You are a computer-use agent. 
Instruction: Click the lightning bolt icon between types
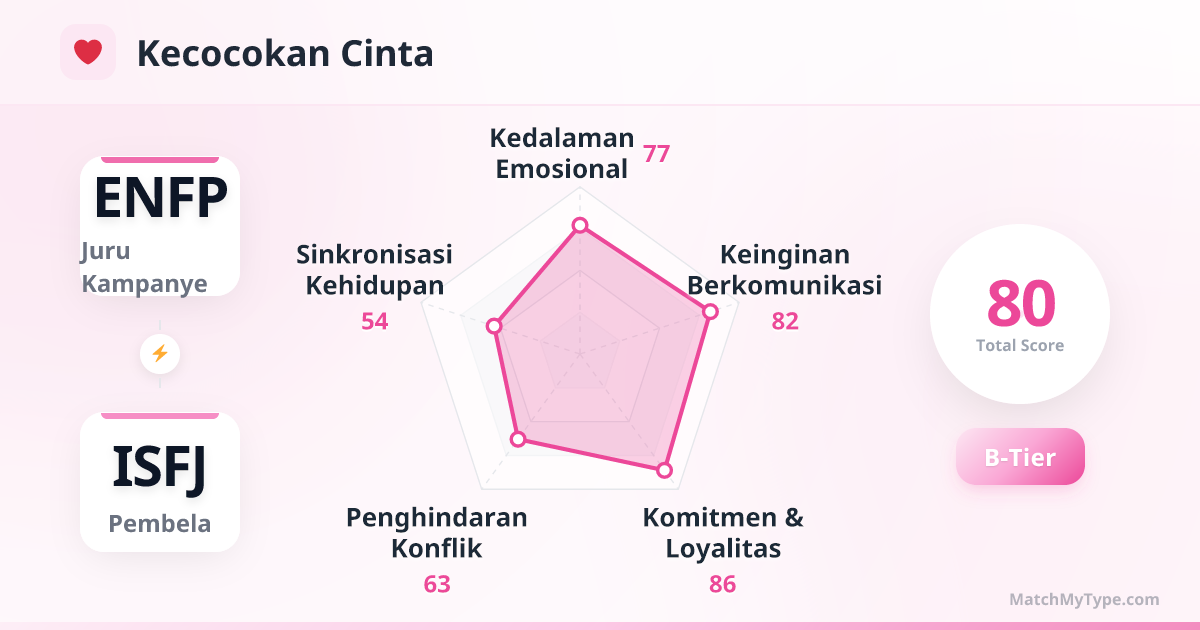pyautogui.click(x=160, y=354)
